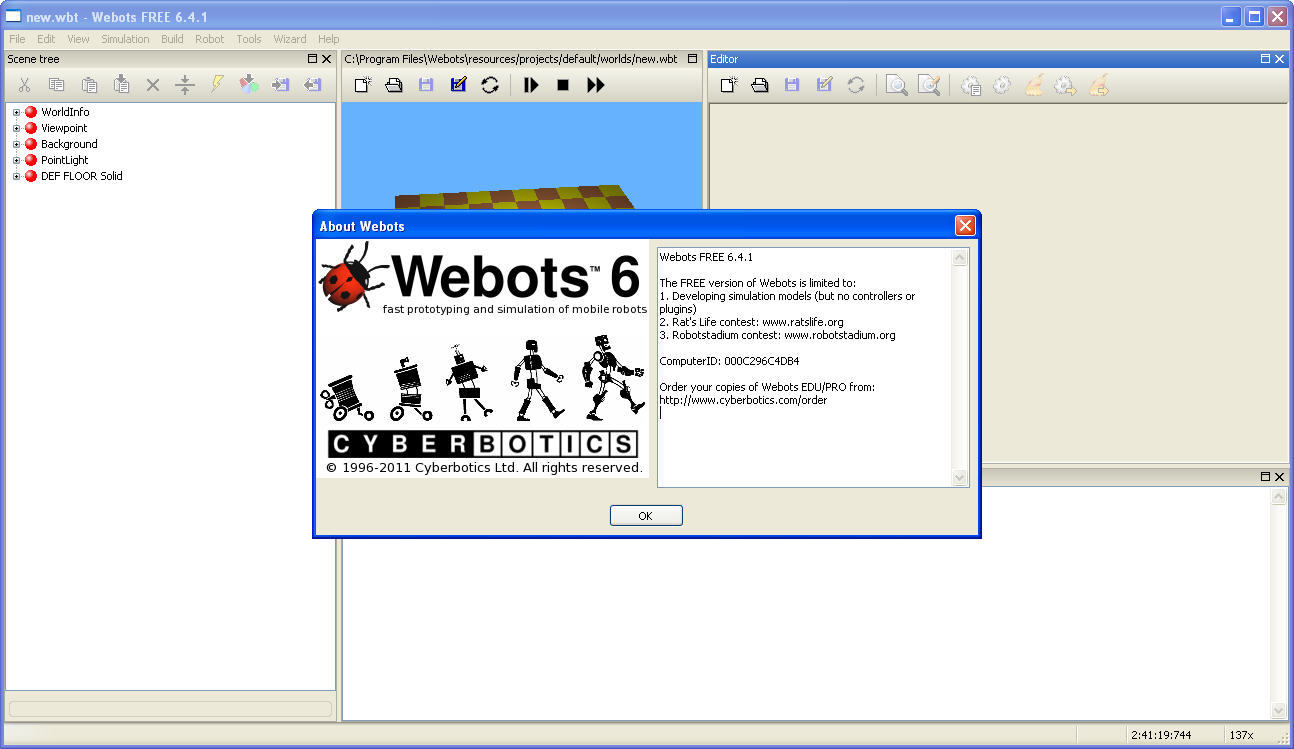Click the Cut icon in Scene tree toolbar

[25, 85]
